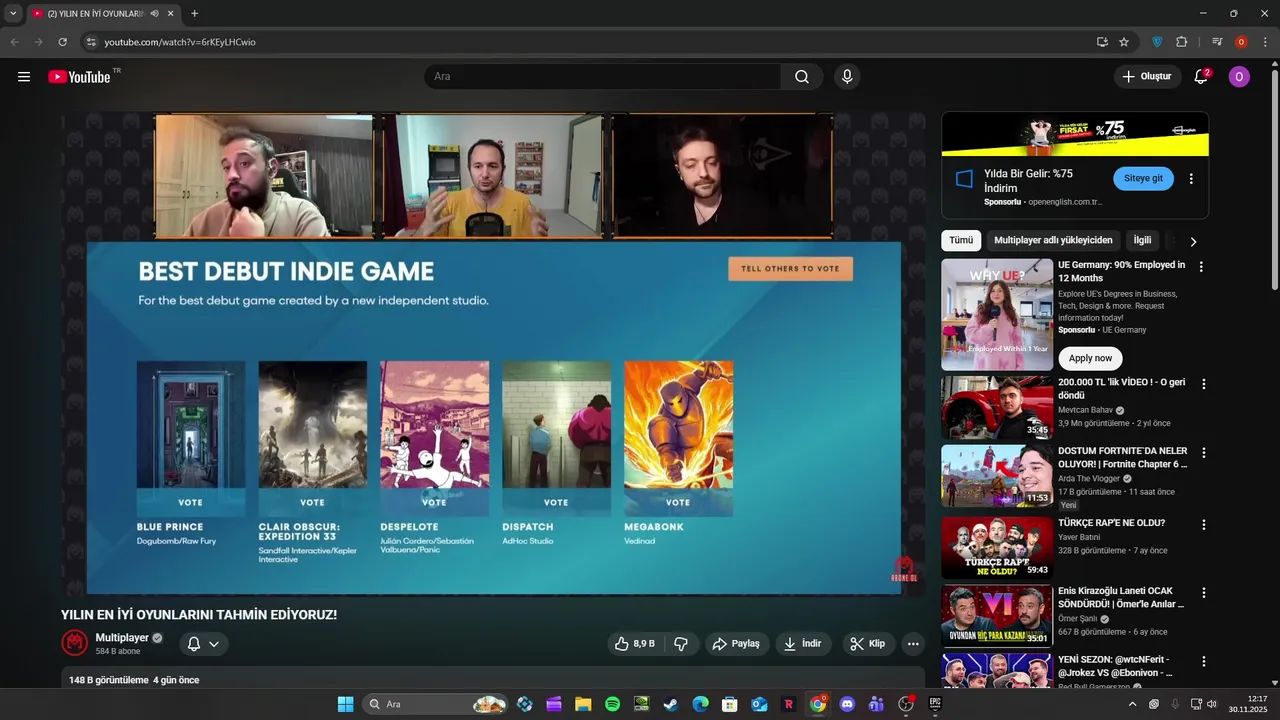This screenshot has width=1280, height=720.
Task: Open ad options next to Siteye git
Action: pyautogui.click(x=1191, y=179)
